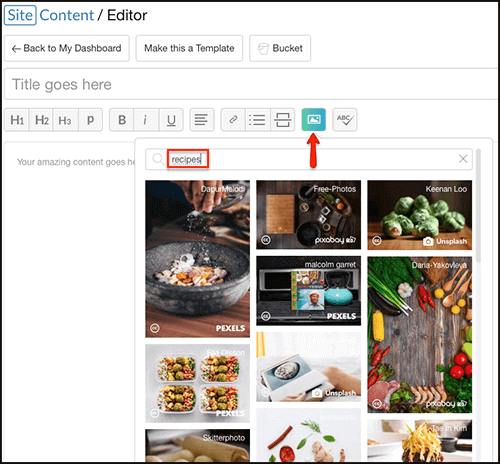
Task: Select the DapurMelodi bowl photo
Action: (197, 259)
